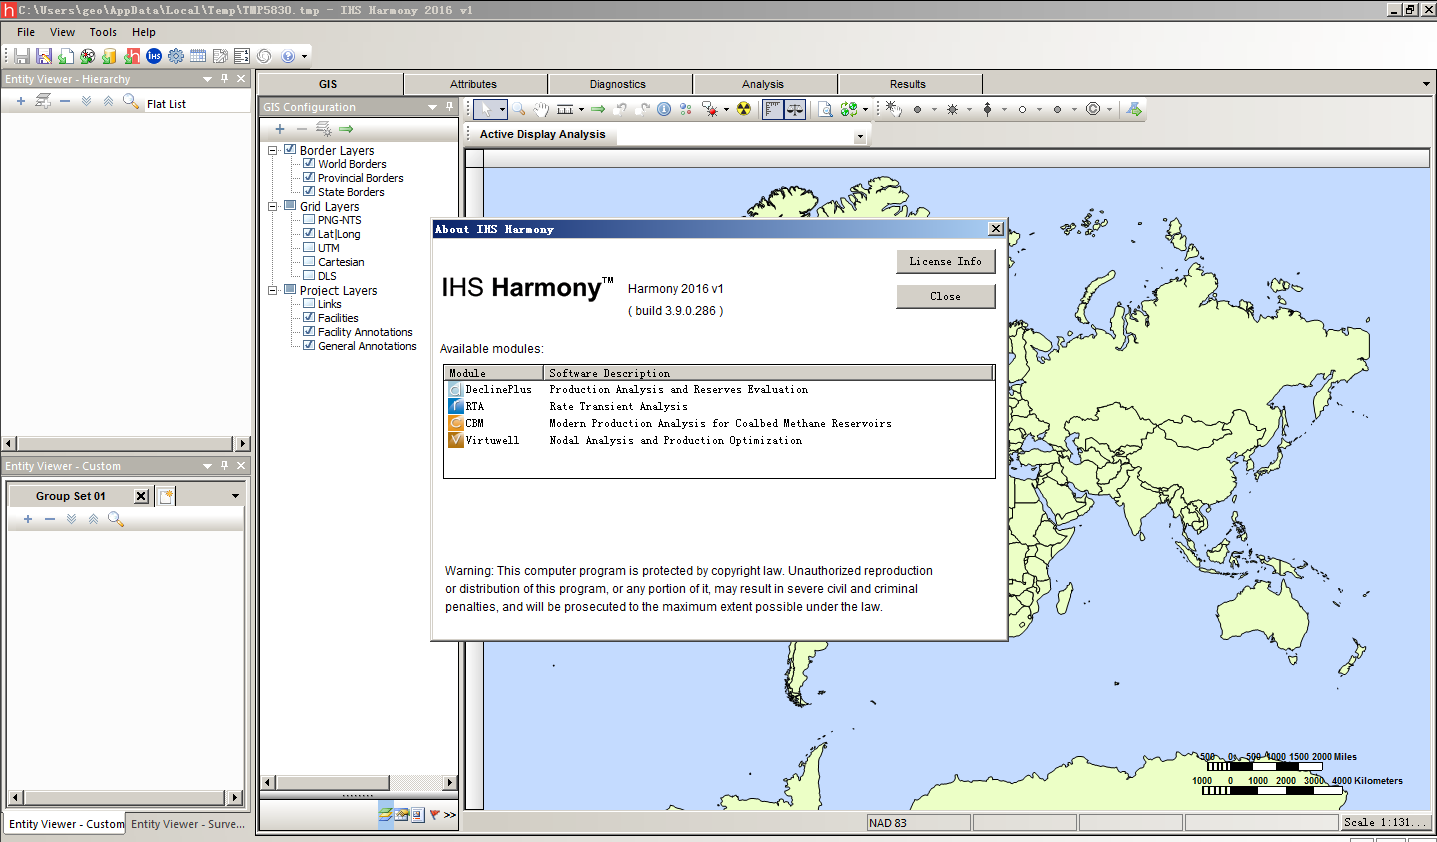Viewport: 1437px width, 842px height.
Task: Check the Links project layer
Action: (309, 303)
